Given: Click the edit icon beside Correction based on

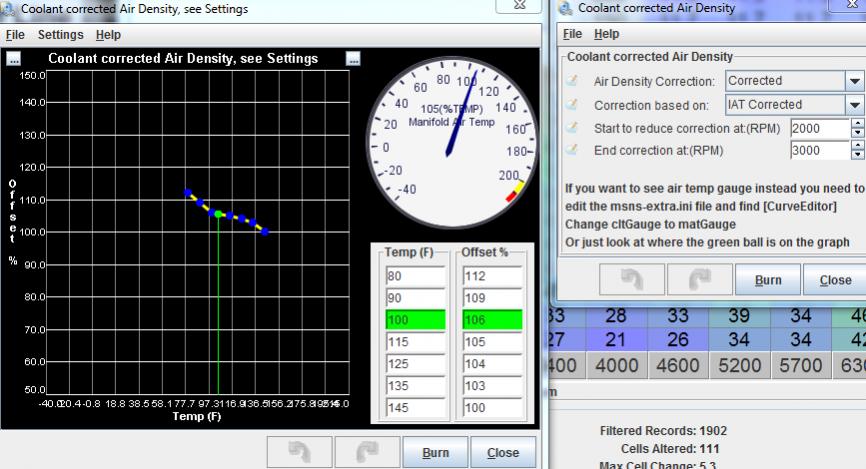Looking at the screenshot, I should click(573, 104).
